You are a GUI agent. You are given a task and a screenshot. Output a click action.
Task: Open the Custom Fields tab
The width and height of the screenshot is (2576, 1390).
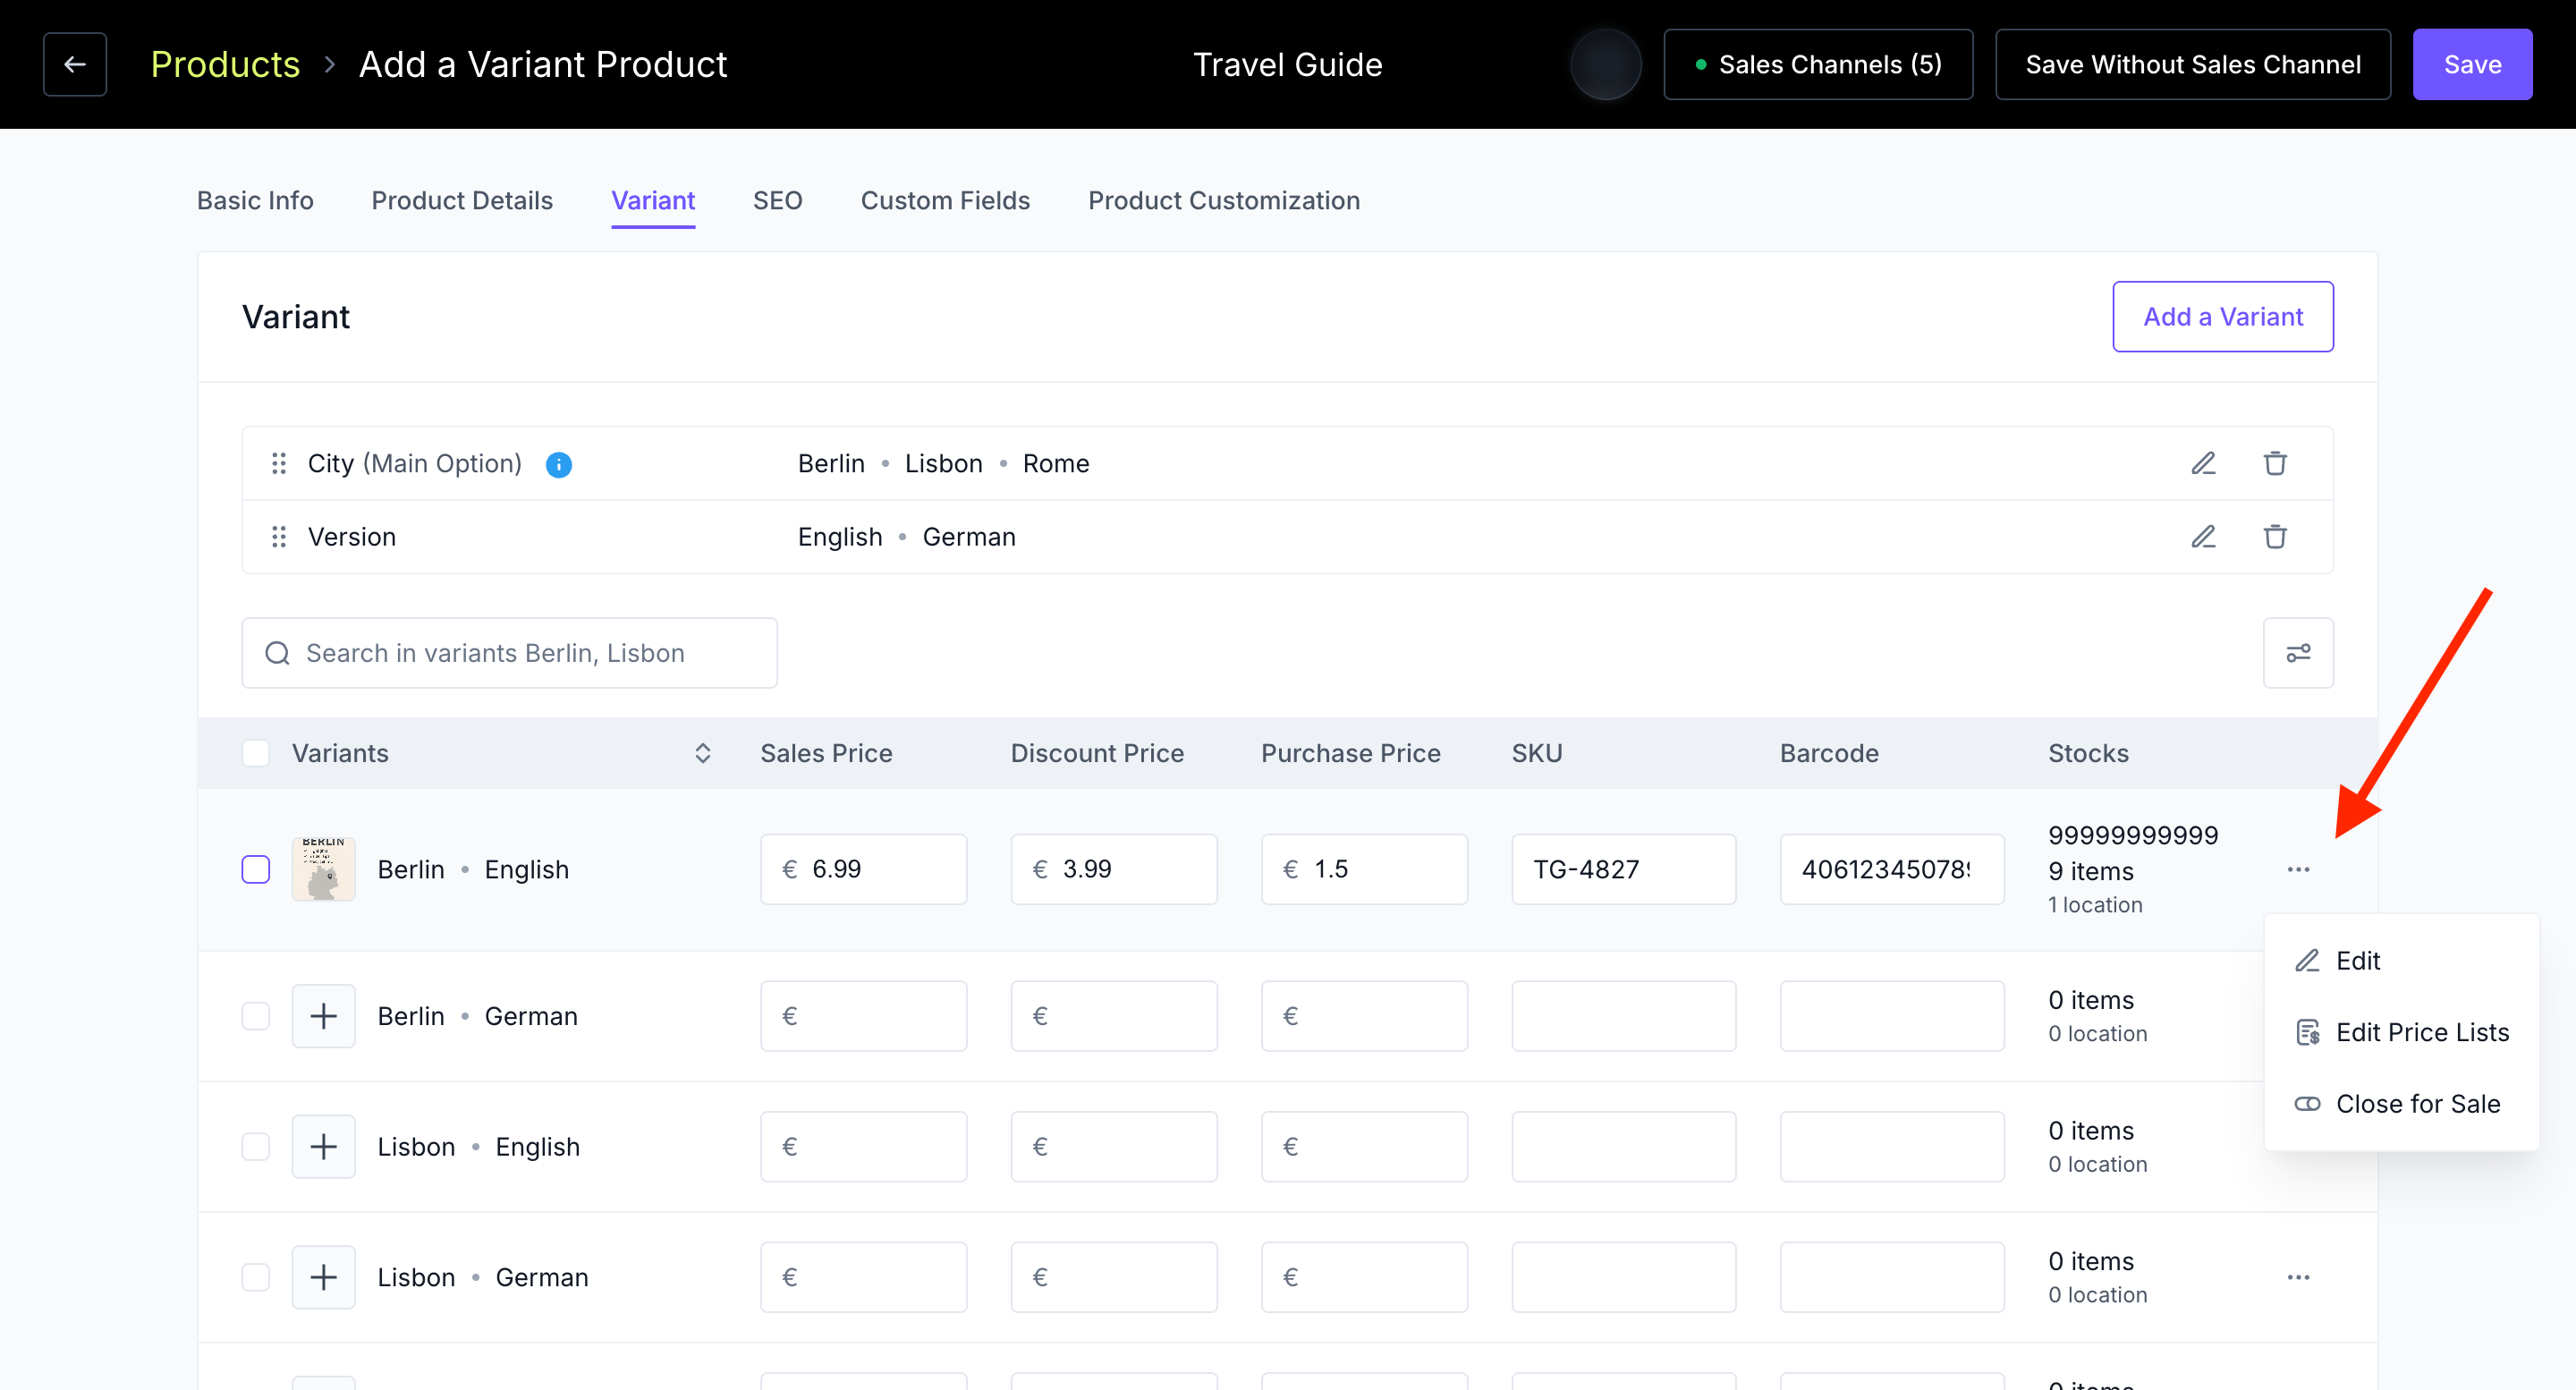[x=945, y=200]
